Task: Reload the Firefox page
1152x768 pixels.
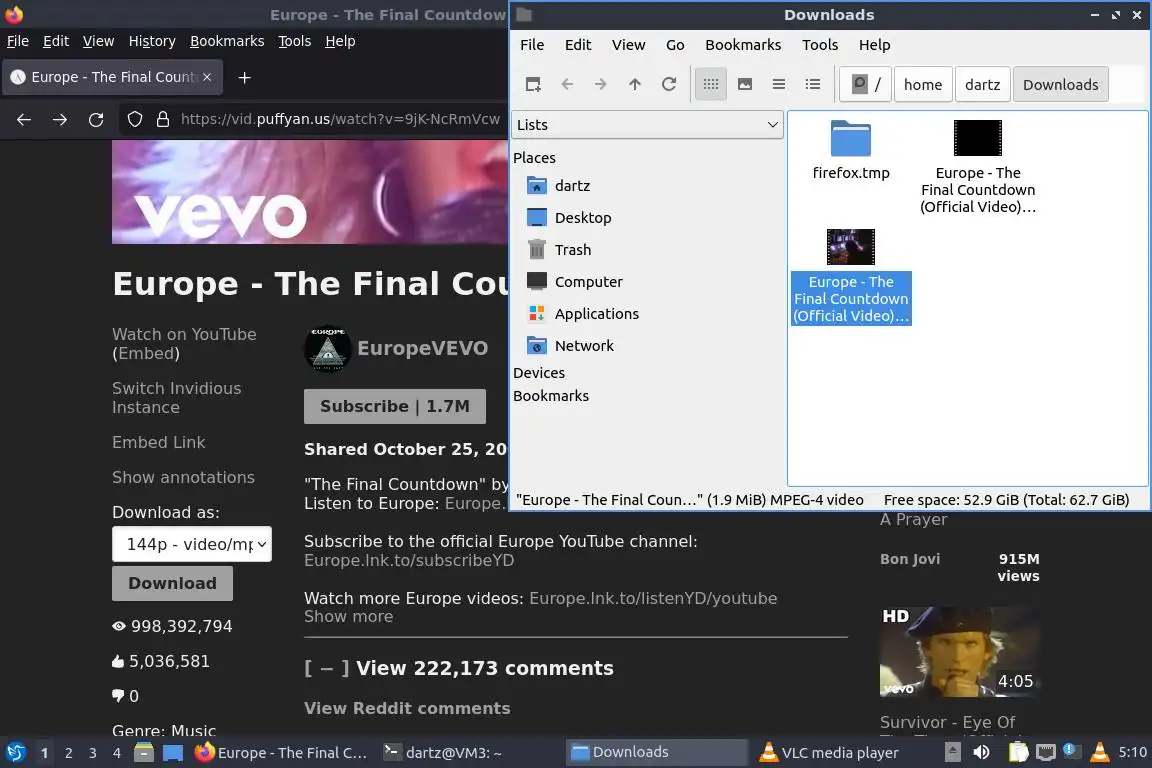Action: pos(96,120)
